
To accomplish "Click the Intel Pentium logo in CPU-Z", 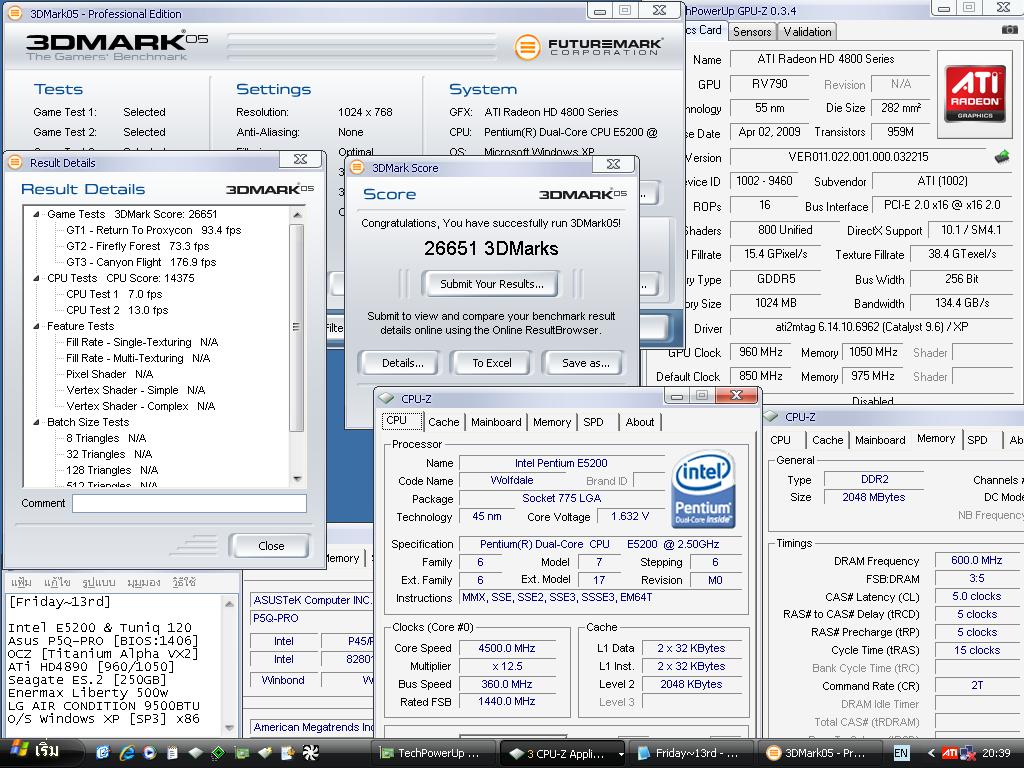I will 704,489.
